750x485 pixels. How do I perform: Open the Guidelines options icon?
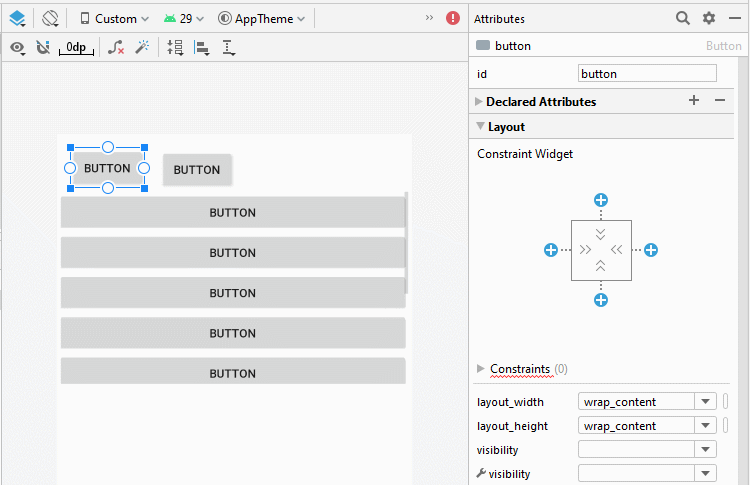tap(229, 47)
